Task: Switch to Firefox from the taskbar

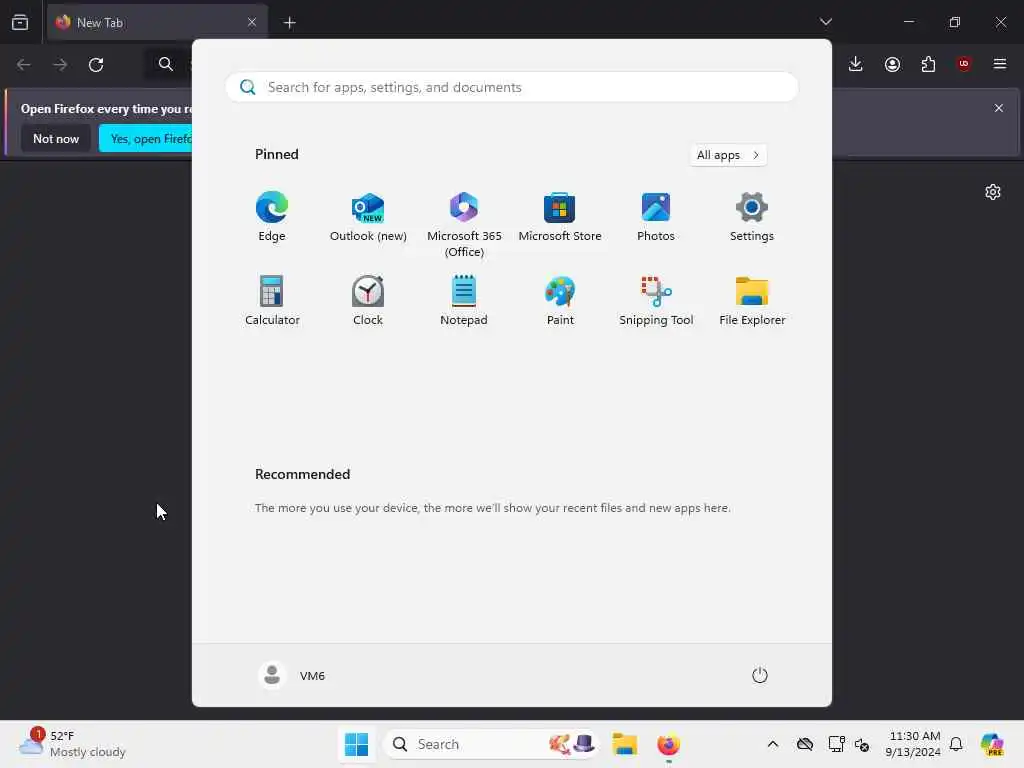Action: click(x=668, y=744)
